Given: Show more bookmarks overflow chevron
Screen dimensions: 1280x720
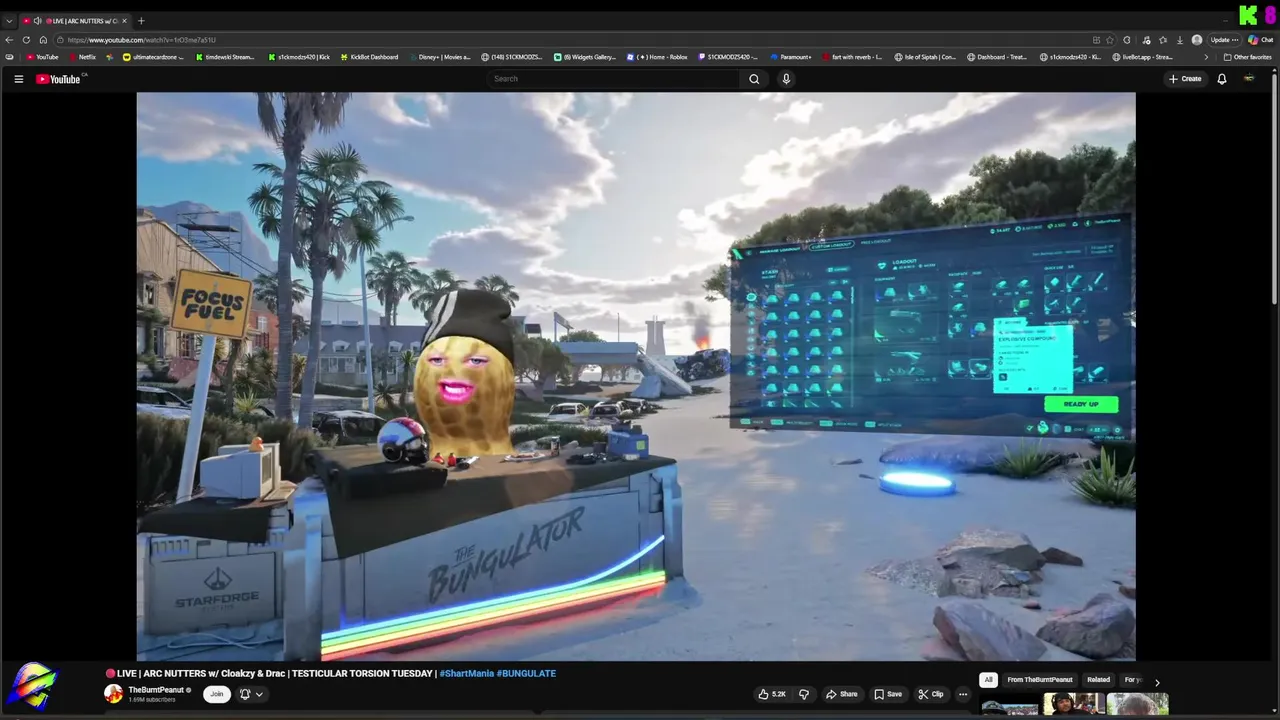Looking at the screenshot, I should click(1205, 57).
